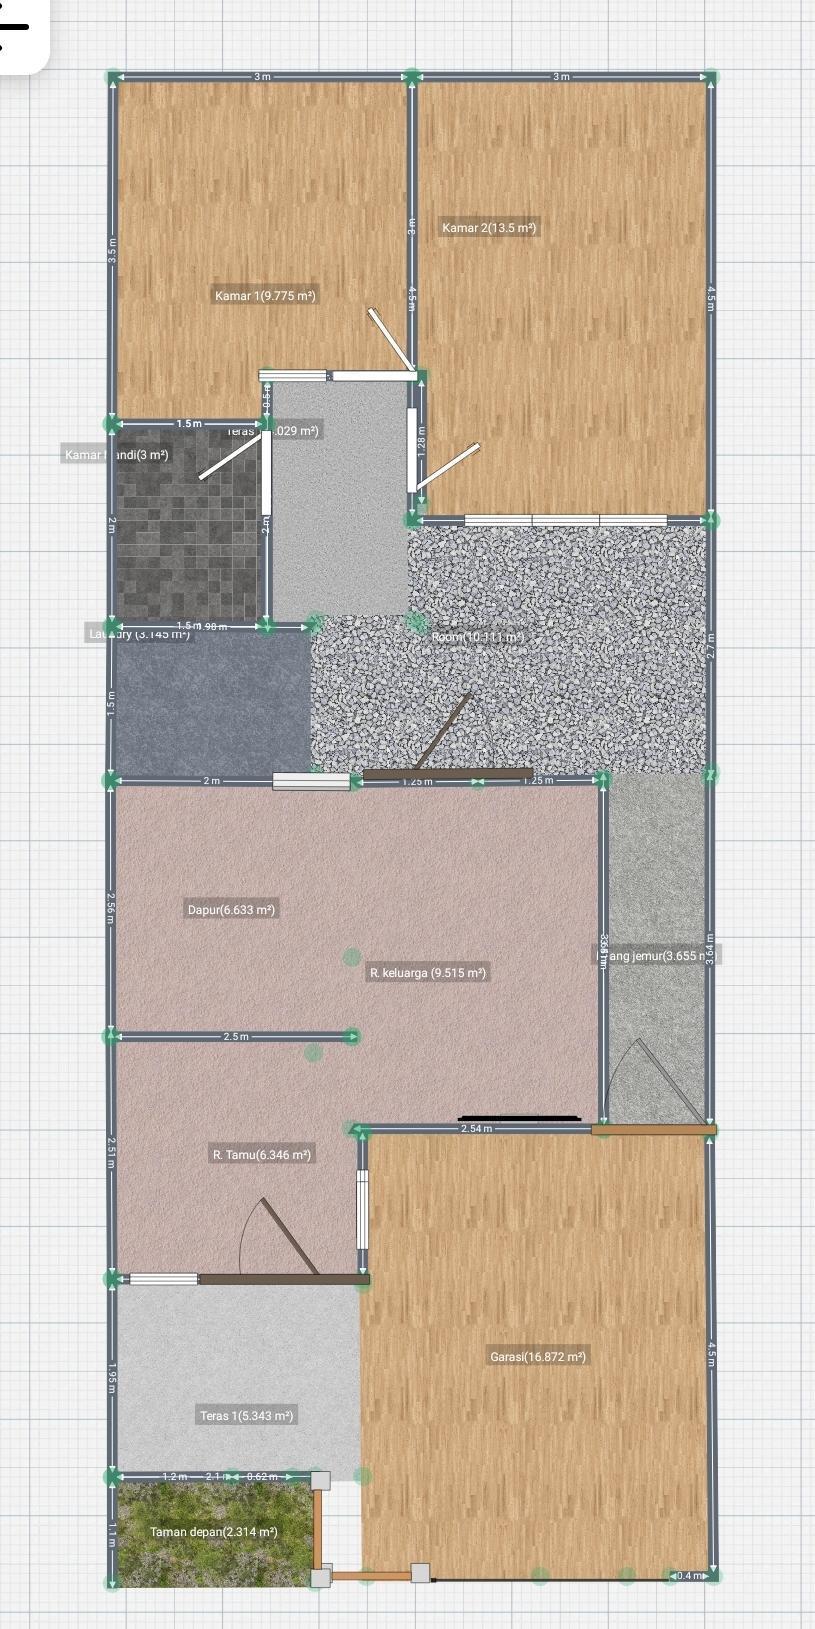The height and width of the screenshot is (1629, 815).
Task: Choose the R. Tamu room label
Action: [262, 1155]
